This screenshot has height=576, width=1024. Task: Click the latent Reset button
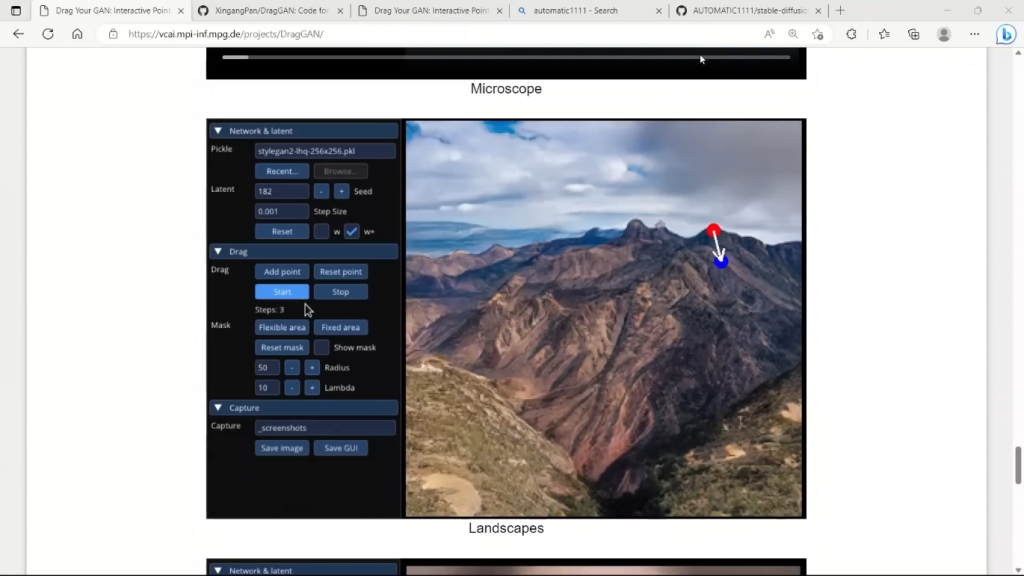(x=282, y=232)
